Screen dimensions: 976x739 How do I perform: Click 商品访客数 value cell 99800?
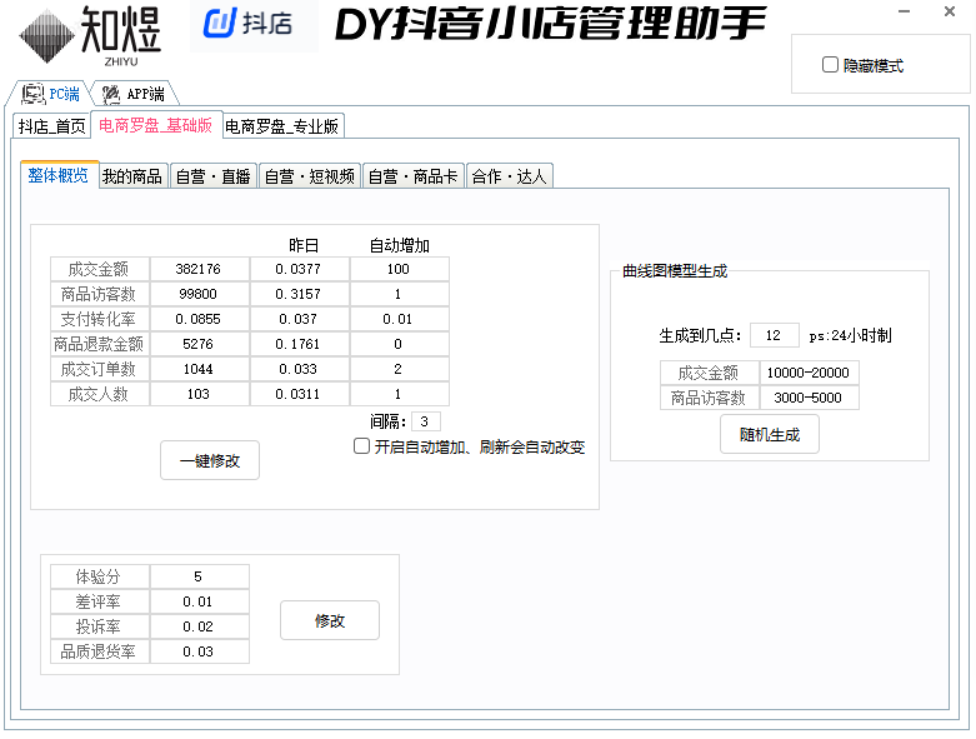pos(200,294)
